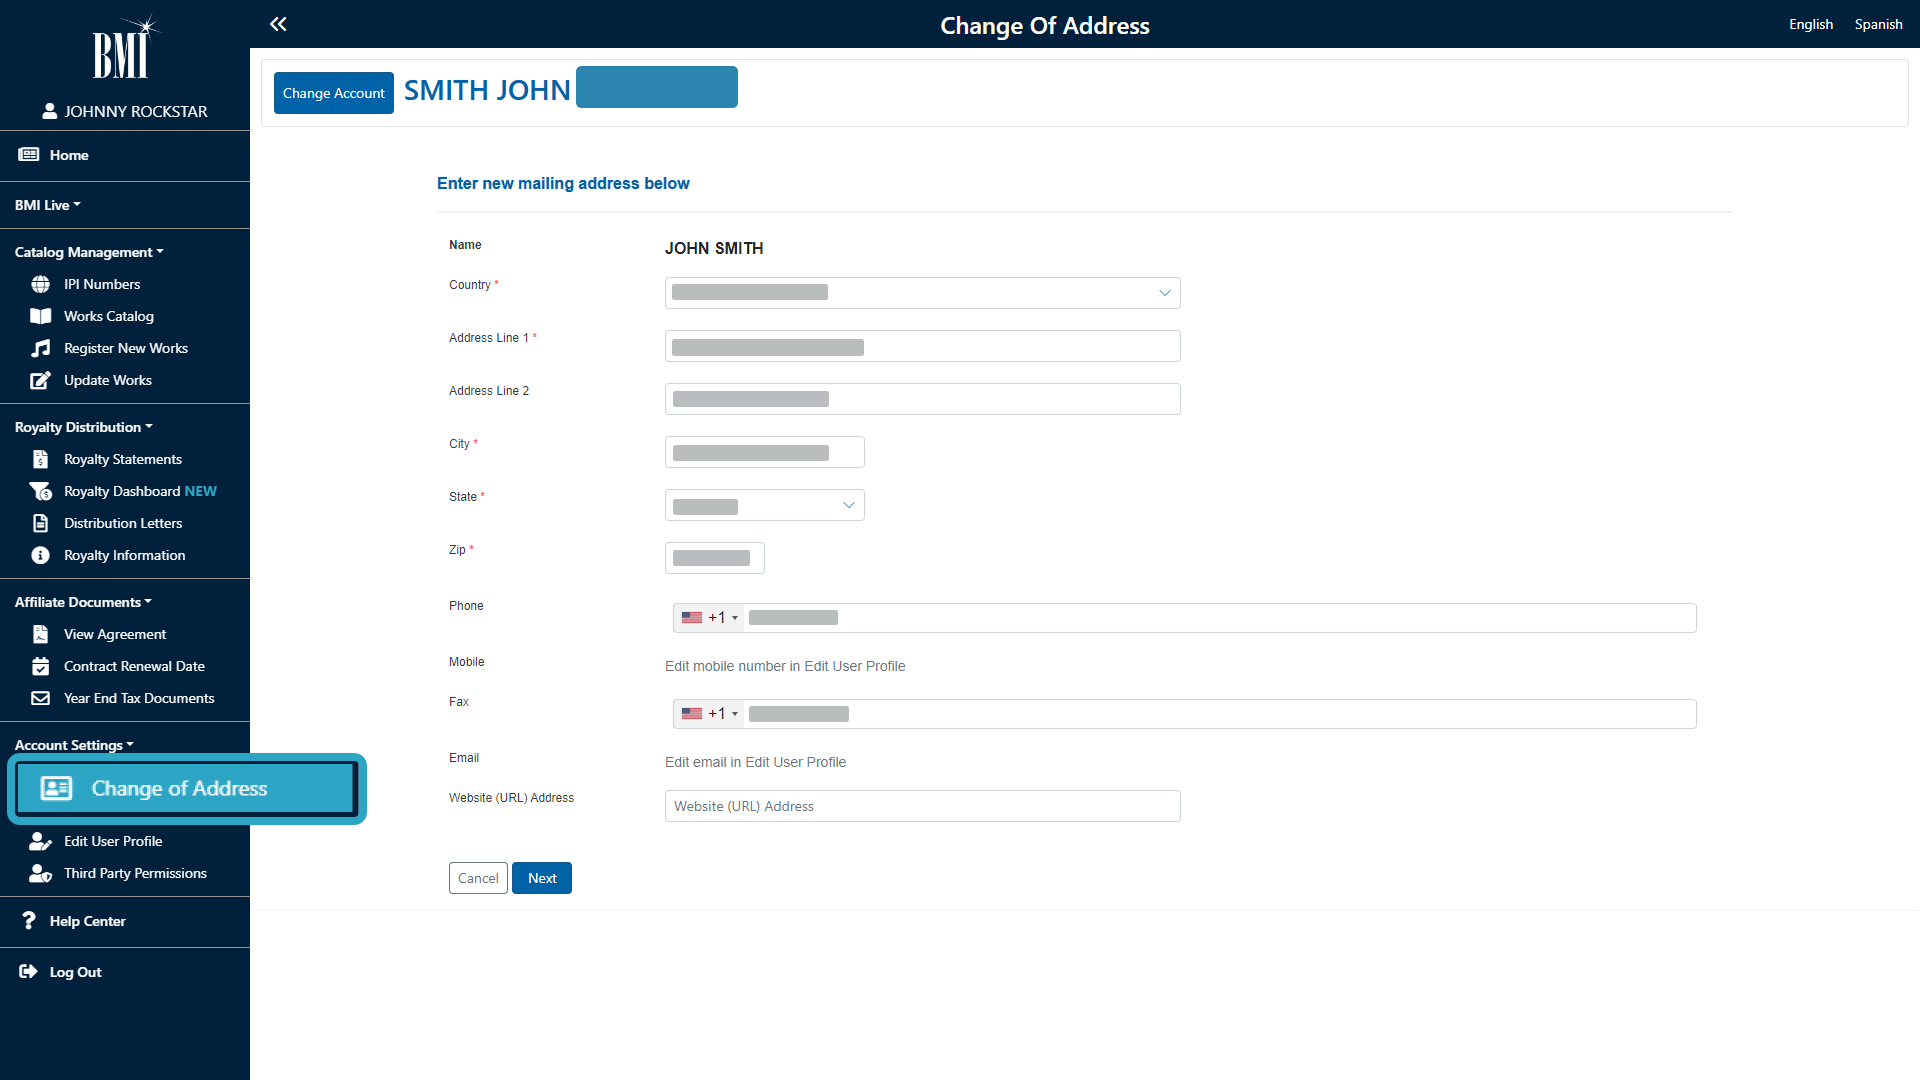Click the Next button
1920x1080 pixels.
point(541,878)
